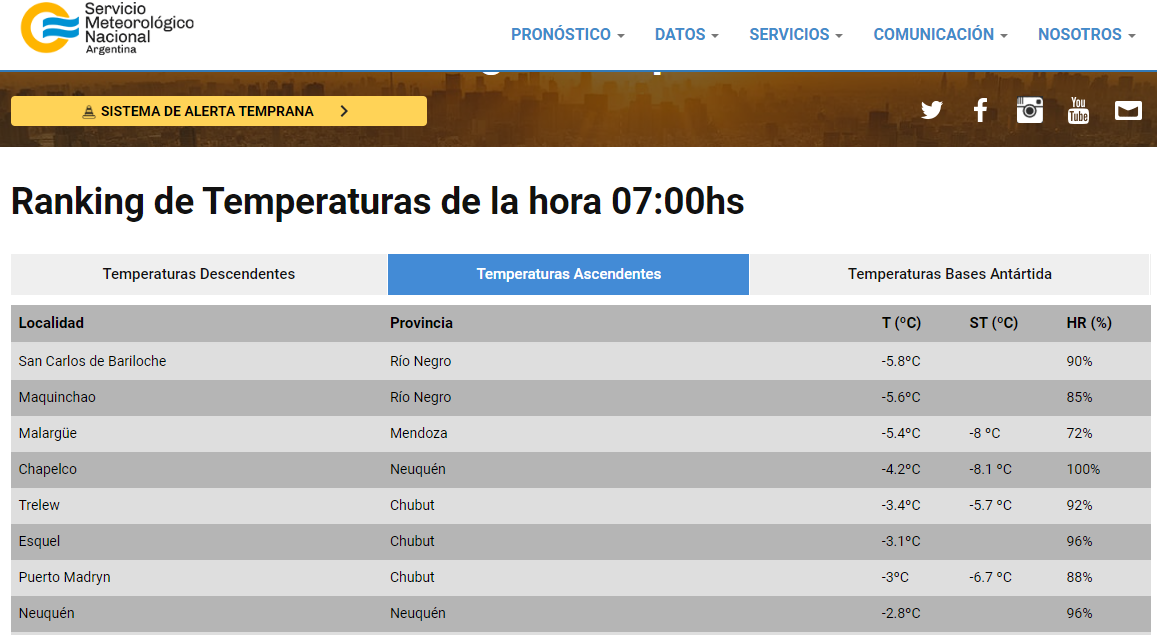The image size is (1157, 635).
Task: Click the Sistema de Alerta Temprana button
Action: 218,111
